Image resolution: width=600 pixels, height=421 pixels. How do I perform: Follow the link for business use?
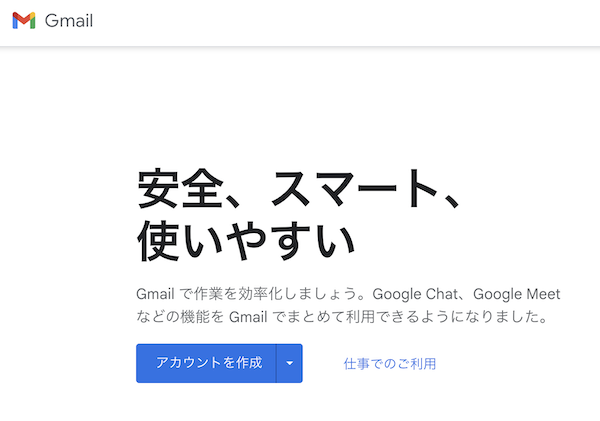390,364
